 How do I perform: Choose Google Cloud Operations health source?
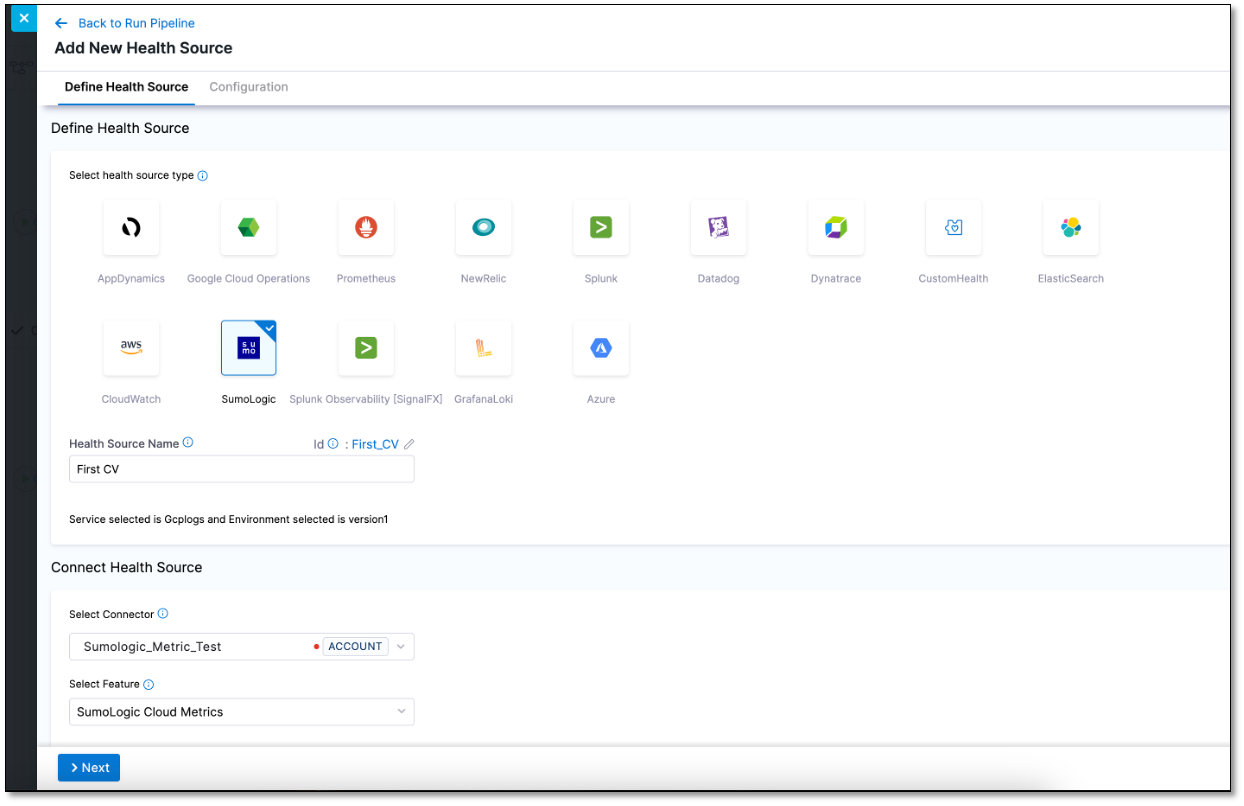(x=248, y=228)
